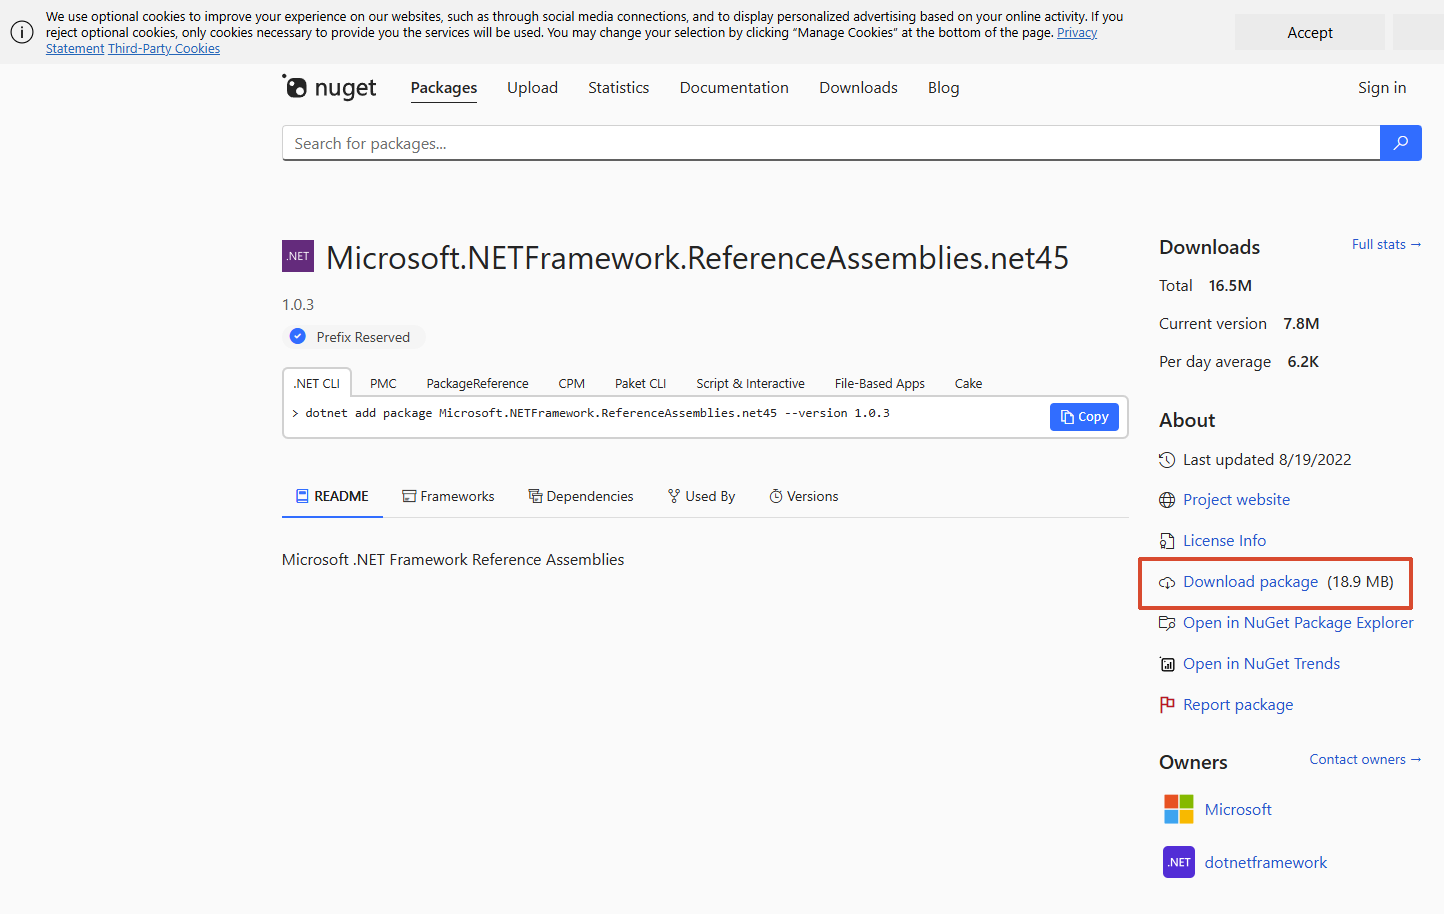Open the Dependencies tab

coord(581,496)
